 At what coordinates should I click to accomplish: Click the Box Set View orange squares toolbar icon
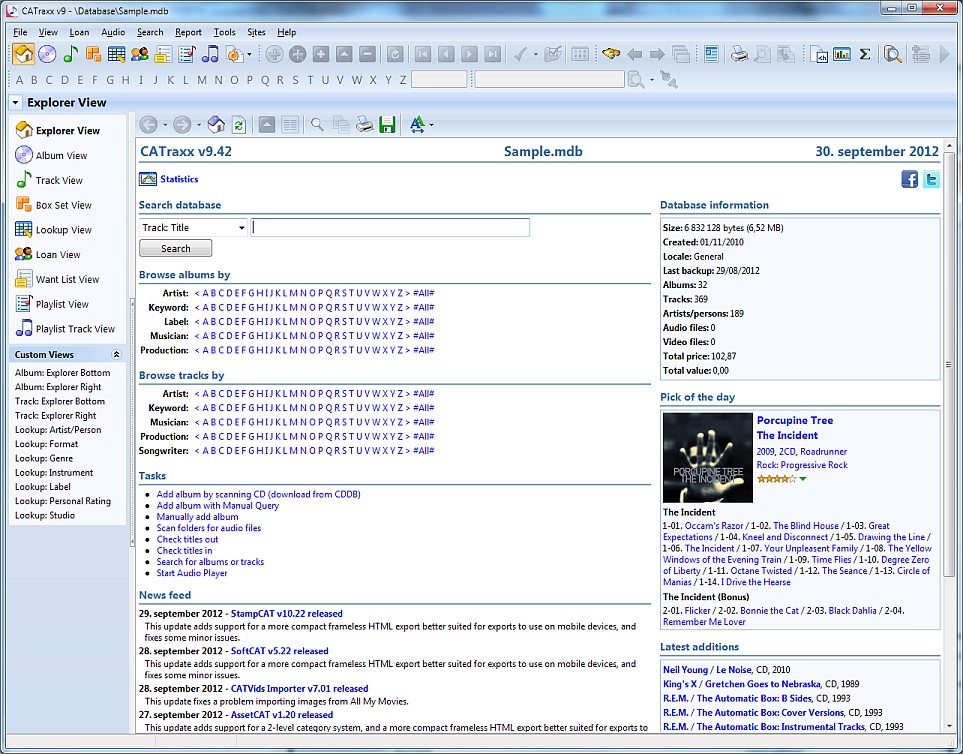click(93, 54)
